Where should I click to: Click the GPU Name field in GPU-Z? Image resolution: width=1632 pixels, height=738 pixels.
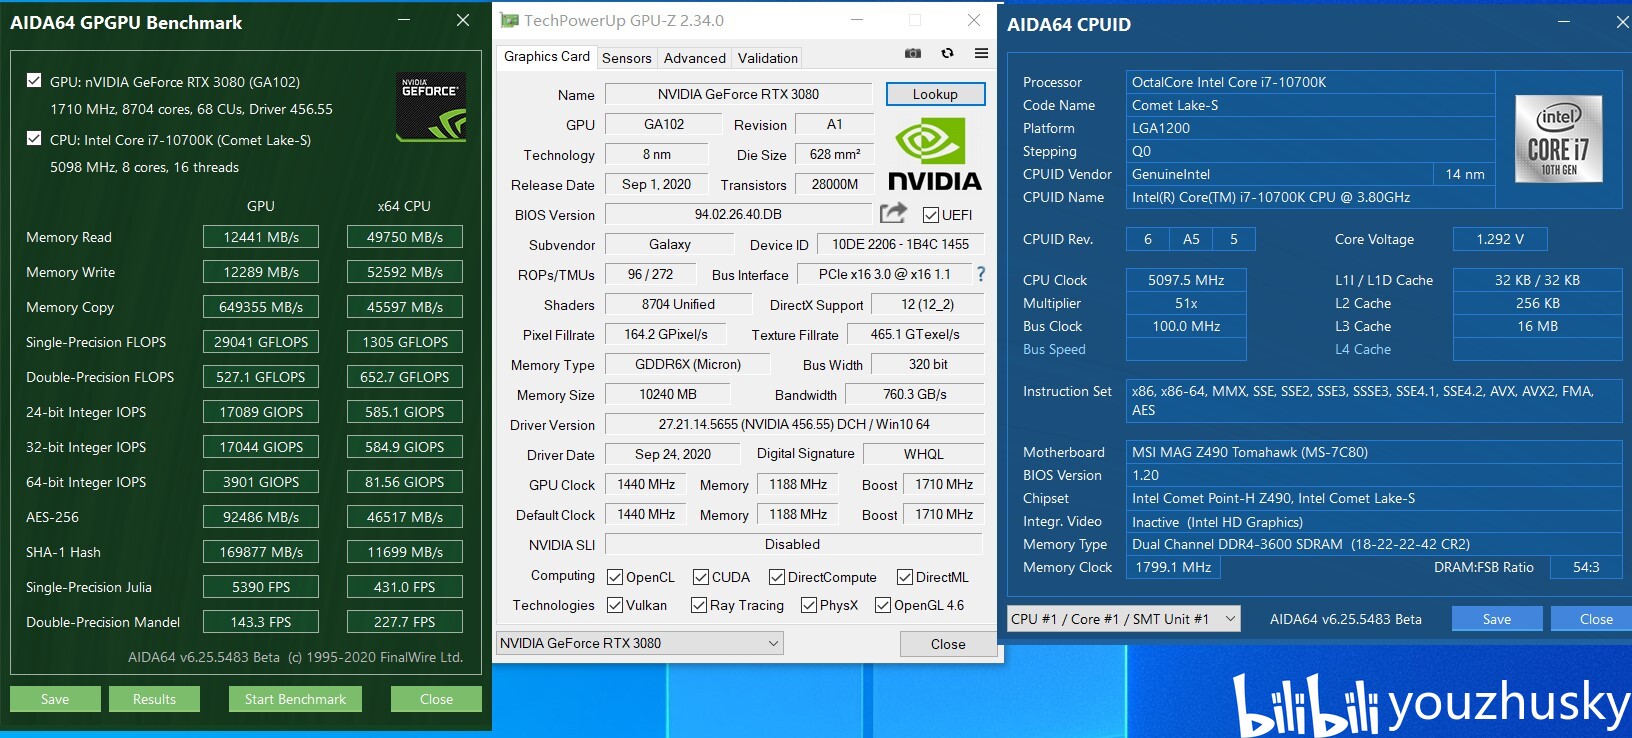[738, 94]
